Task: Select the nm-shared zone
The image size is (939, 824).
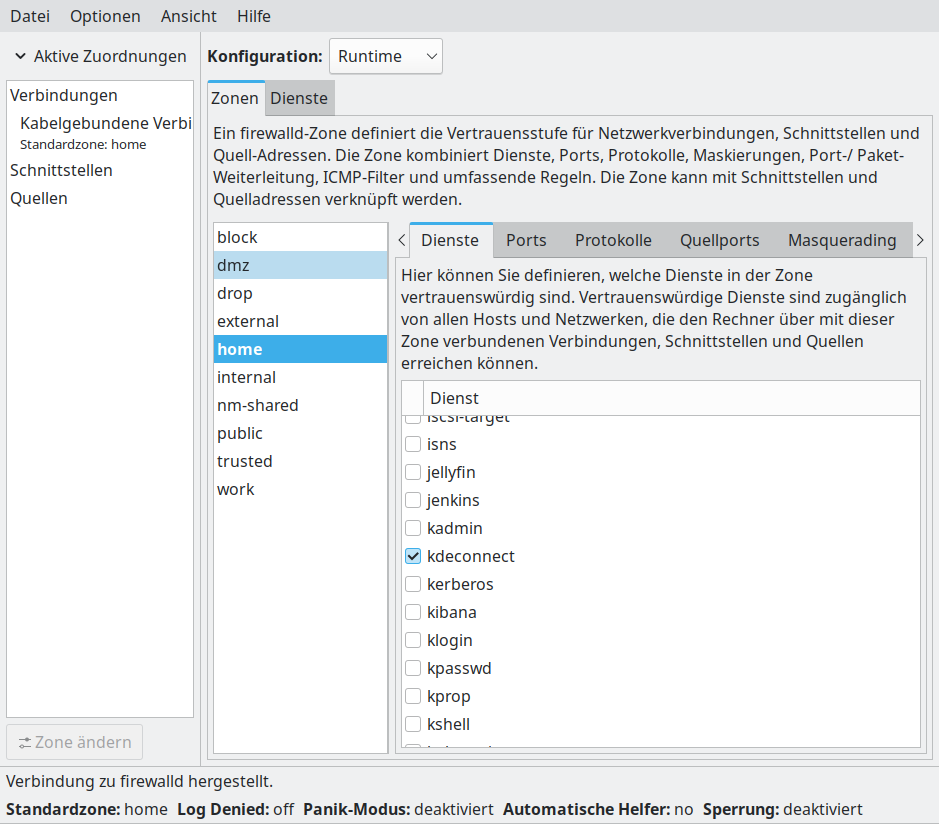Action: pos(300,405)
